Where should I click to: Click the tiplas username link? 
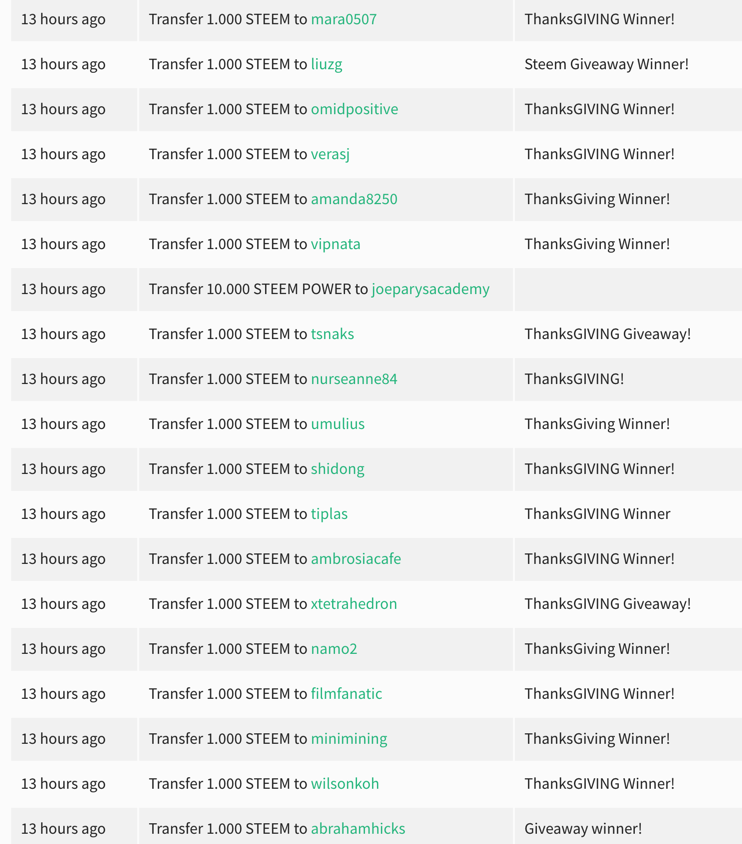click(x=329, y=514)
